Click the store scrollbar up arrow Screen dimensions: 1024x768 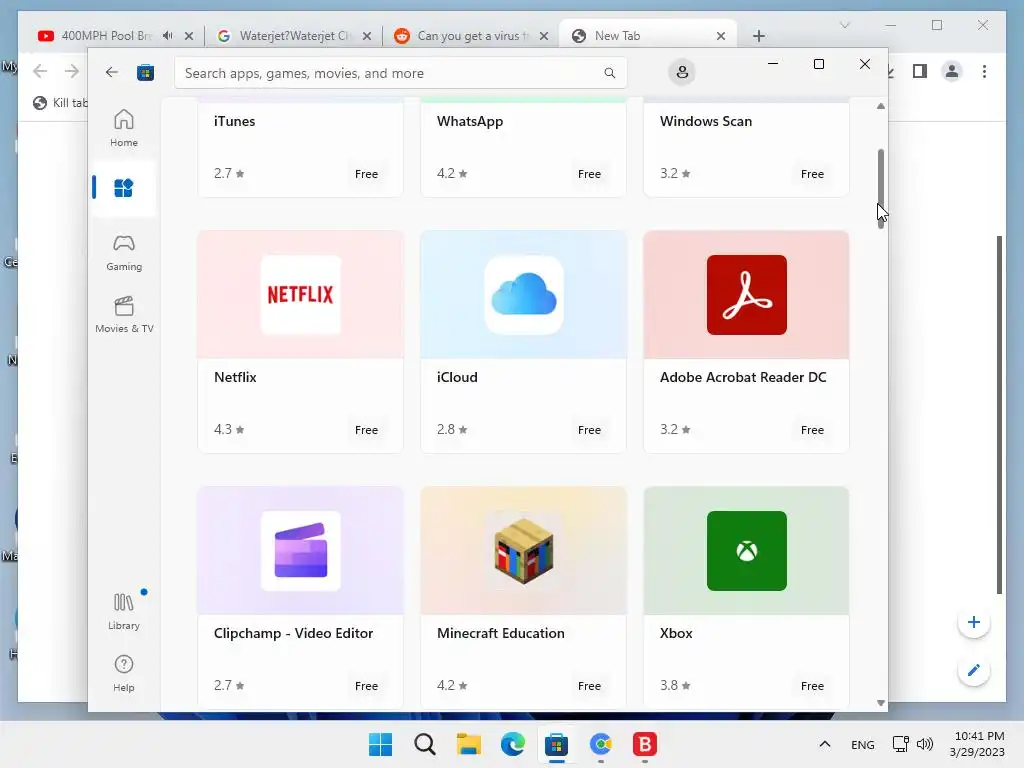pos(880,106)
